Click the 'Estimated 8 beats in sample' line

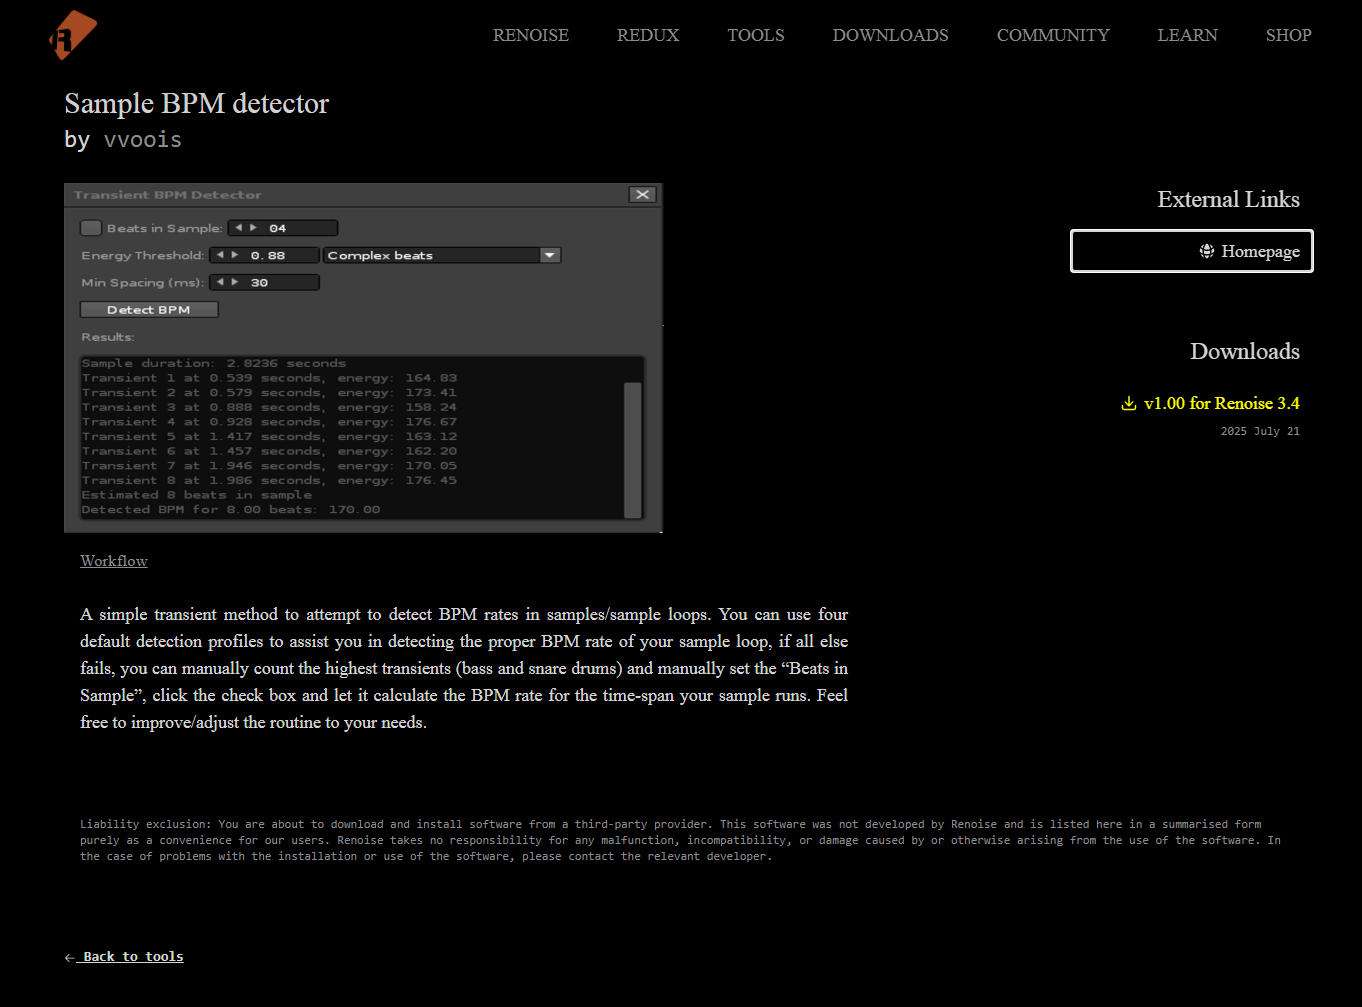(197, 495)
